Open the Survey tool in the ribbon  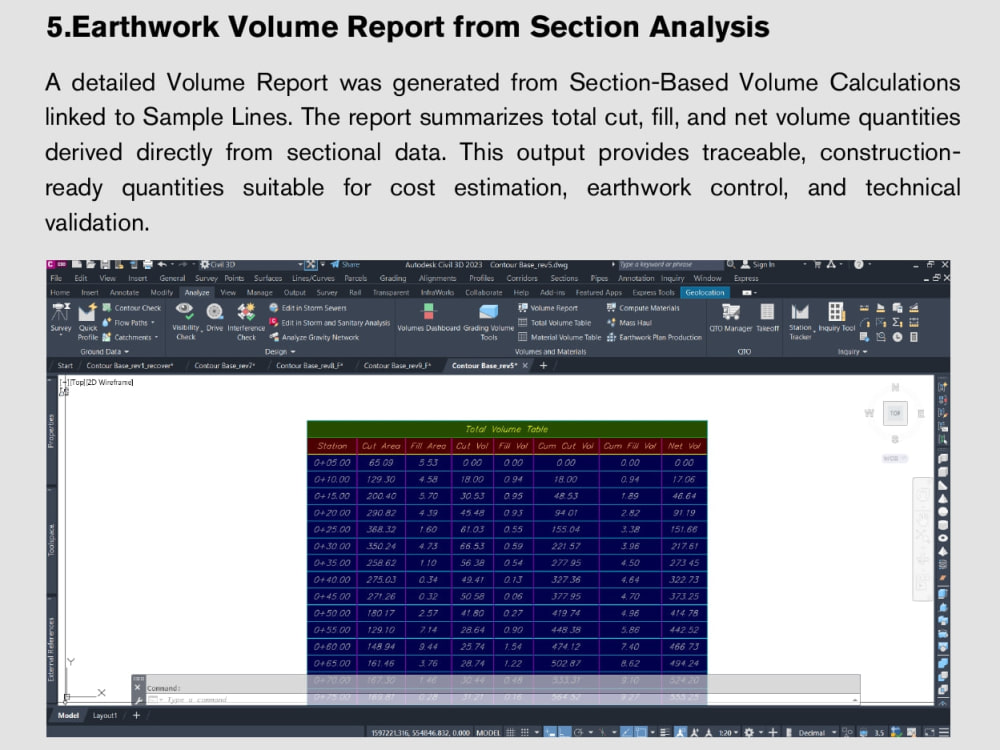point(61,318)
